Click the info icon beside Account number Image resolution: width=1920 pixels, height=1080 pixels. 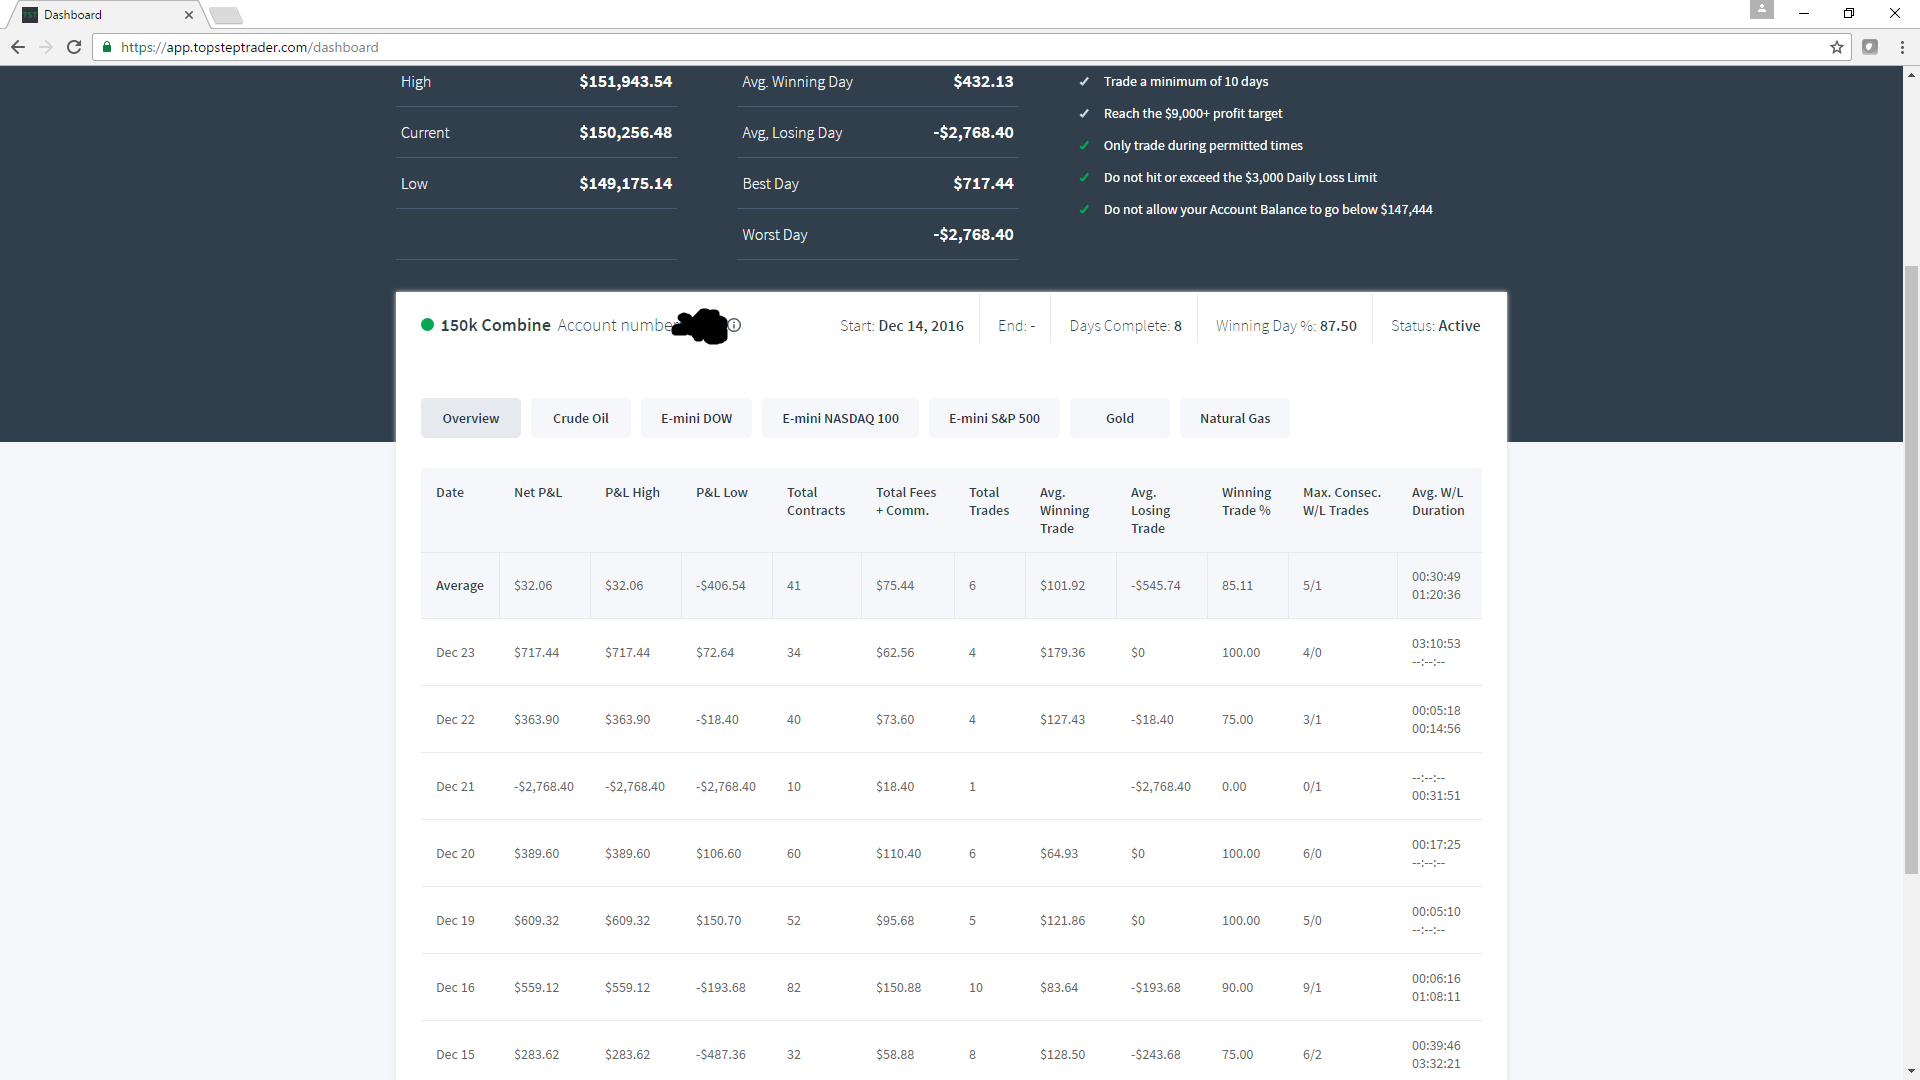(734, 325)
